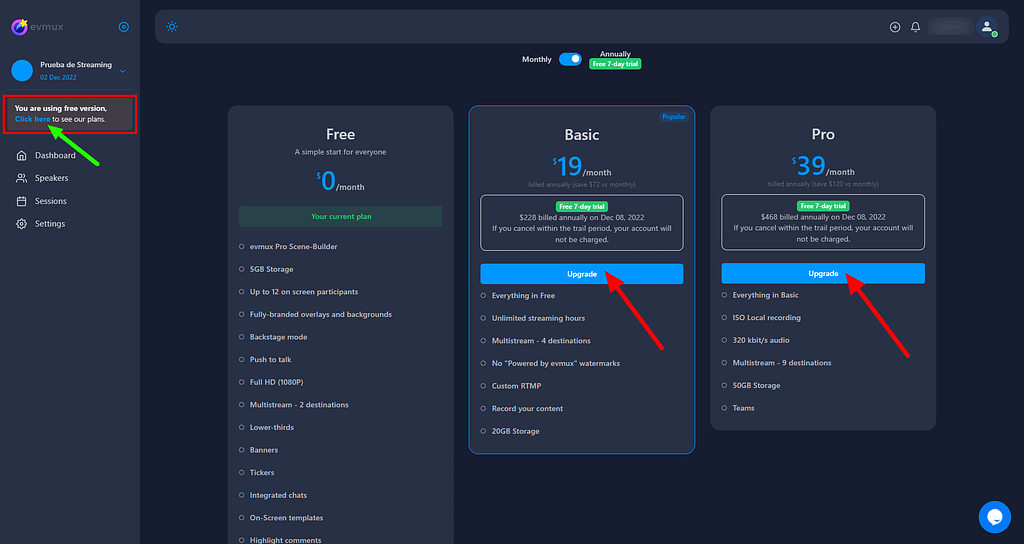The height and width of the screenshot is (544, 1024).
Task: Click 'Backstage mode' feature
Action: 278,337
